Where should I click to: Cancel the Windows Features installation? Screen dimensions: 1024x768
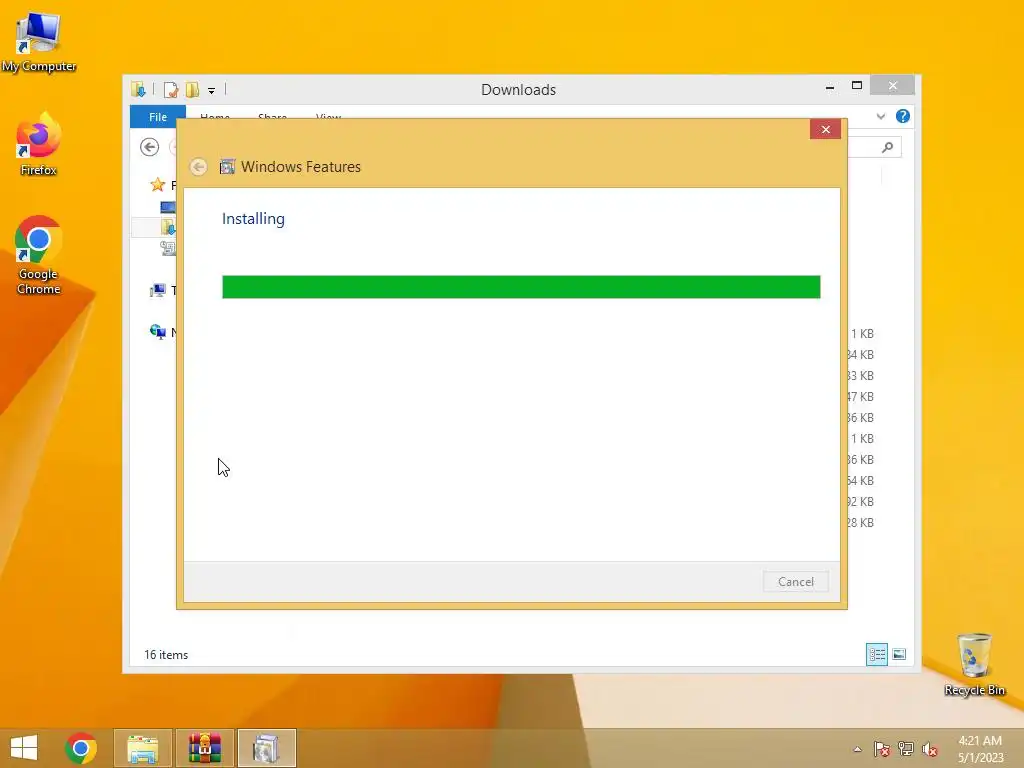(795, 581)
